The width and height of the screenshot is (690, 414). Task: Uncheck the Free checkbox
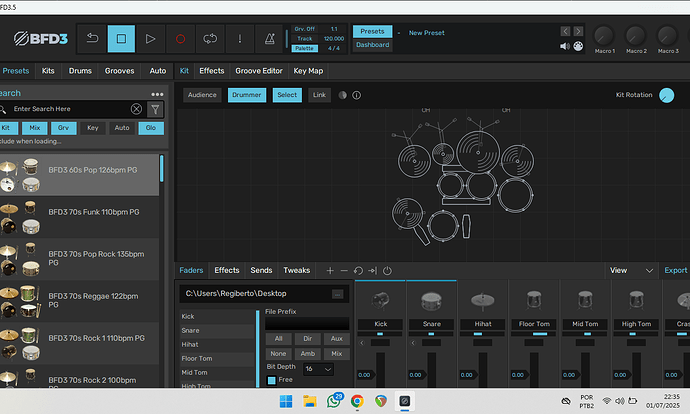point(272,380)
